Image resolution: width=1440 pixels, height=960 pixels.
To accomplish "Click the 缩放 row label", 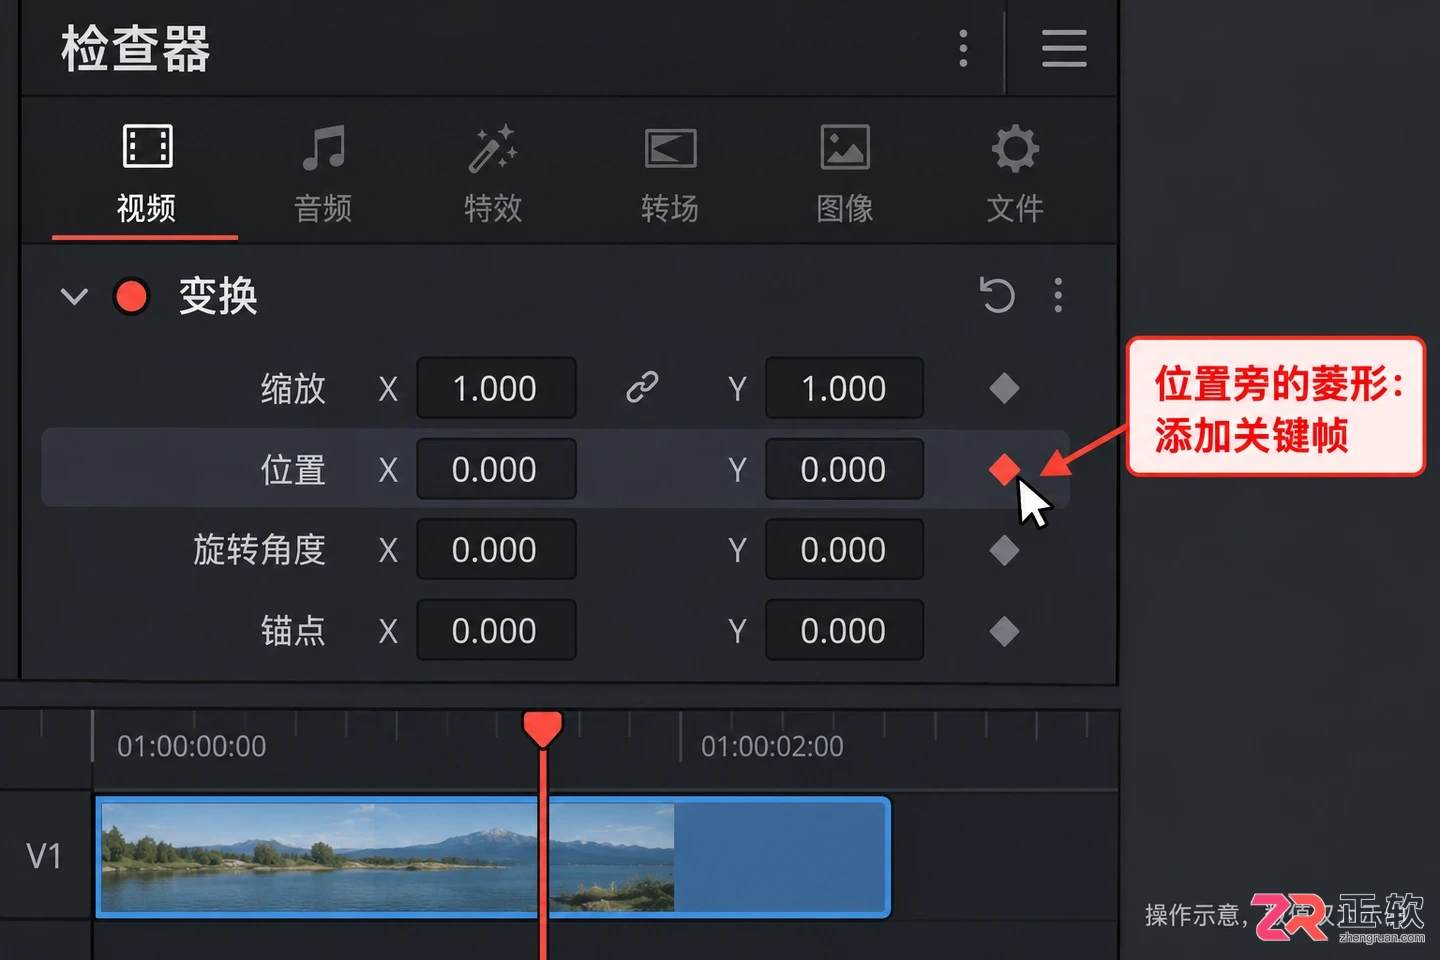I will (293, 388).
